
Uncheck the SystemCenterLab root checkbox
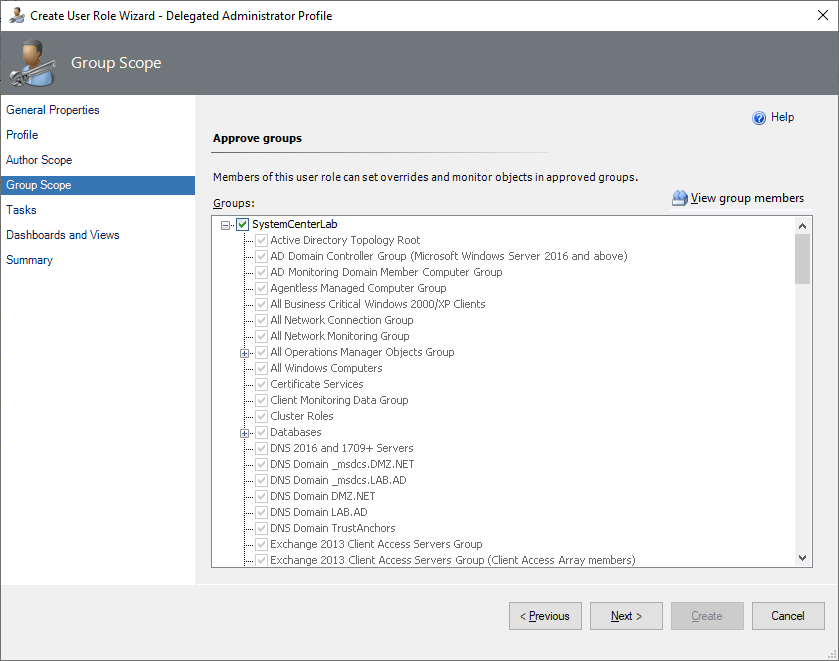243,224
